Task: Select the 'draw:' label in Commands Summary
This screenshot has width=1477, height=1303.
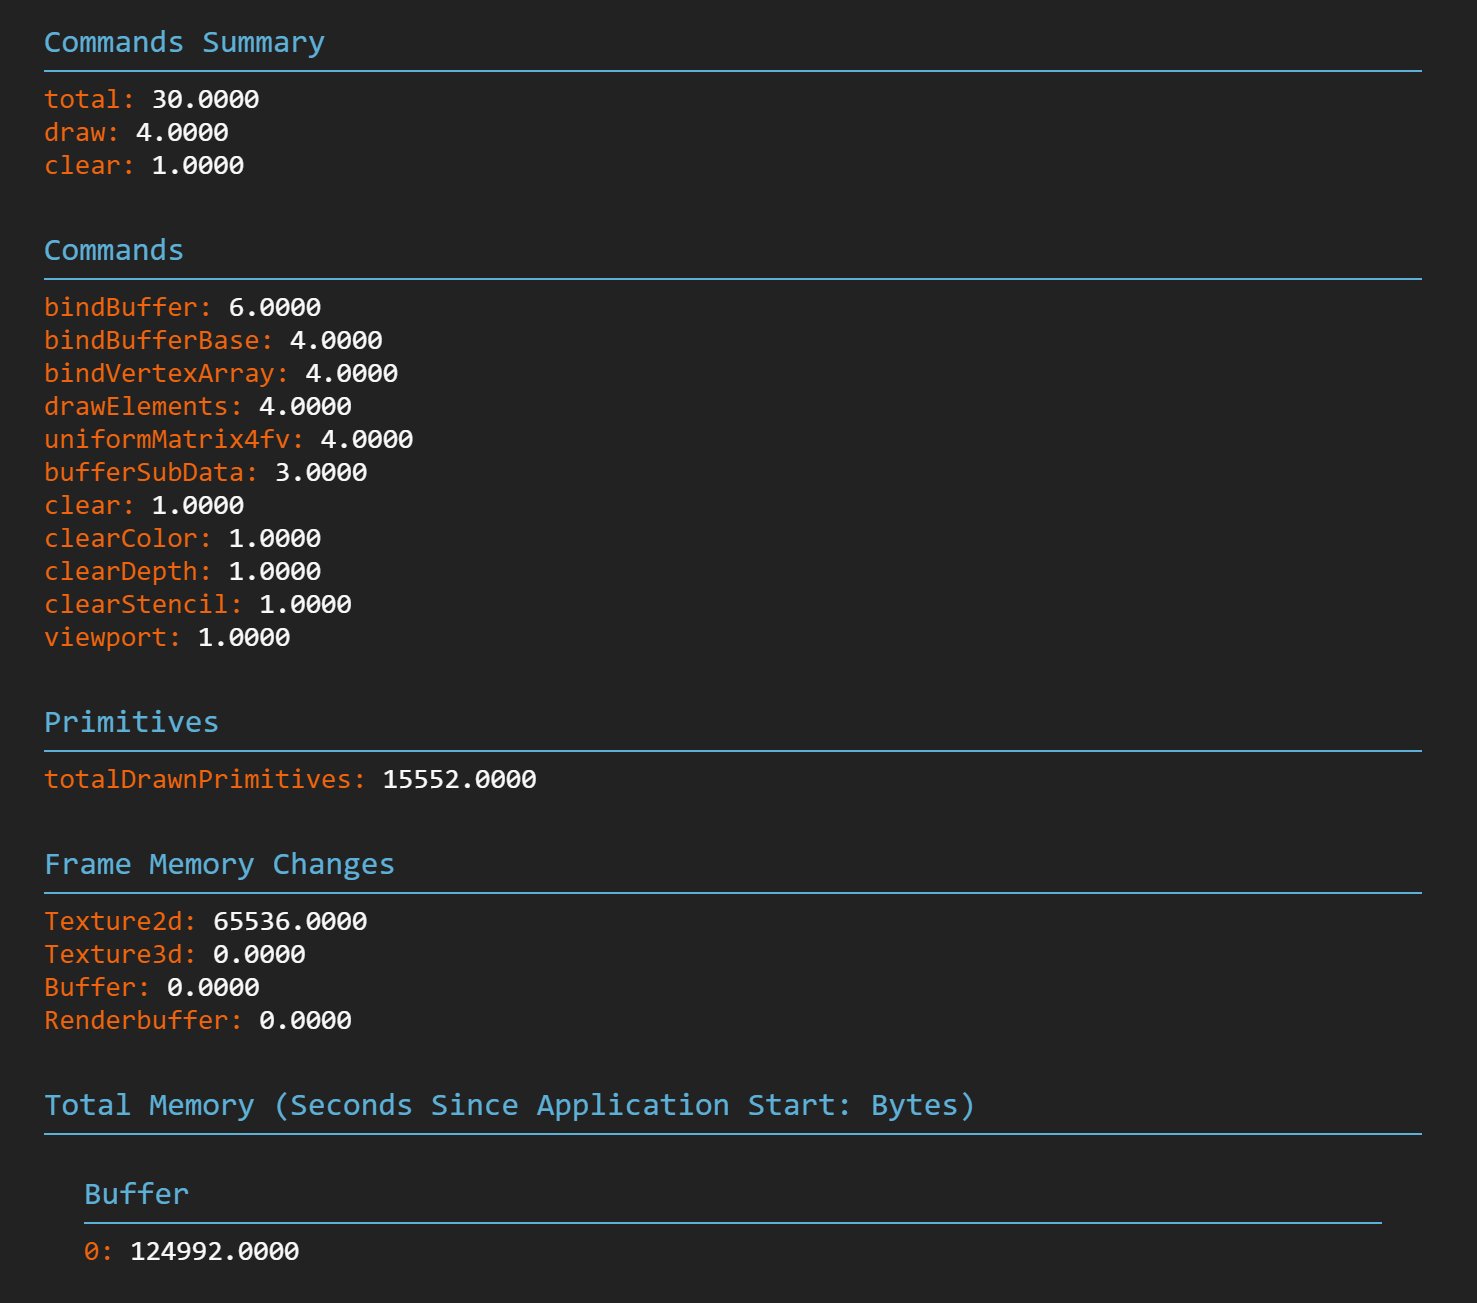Action: (81, 133)
